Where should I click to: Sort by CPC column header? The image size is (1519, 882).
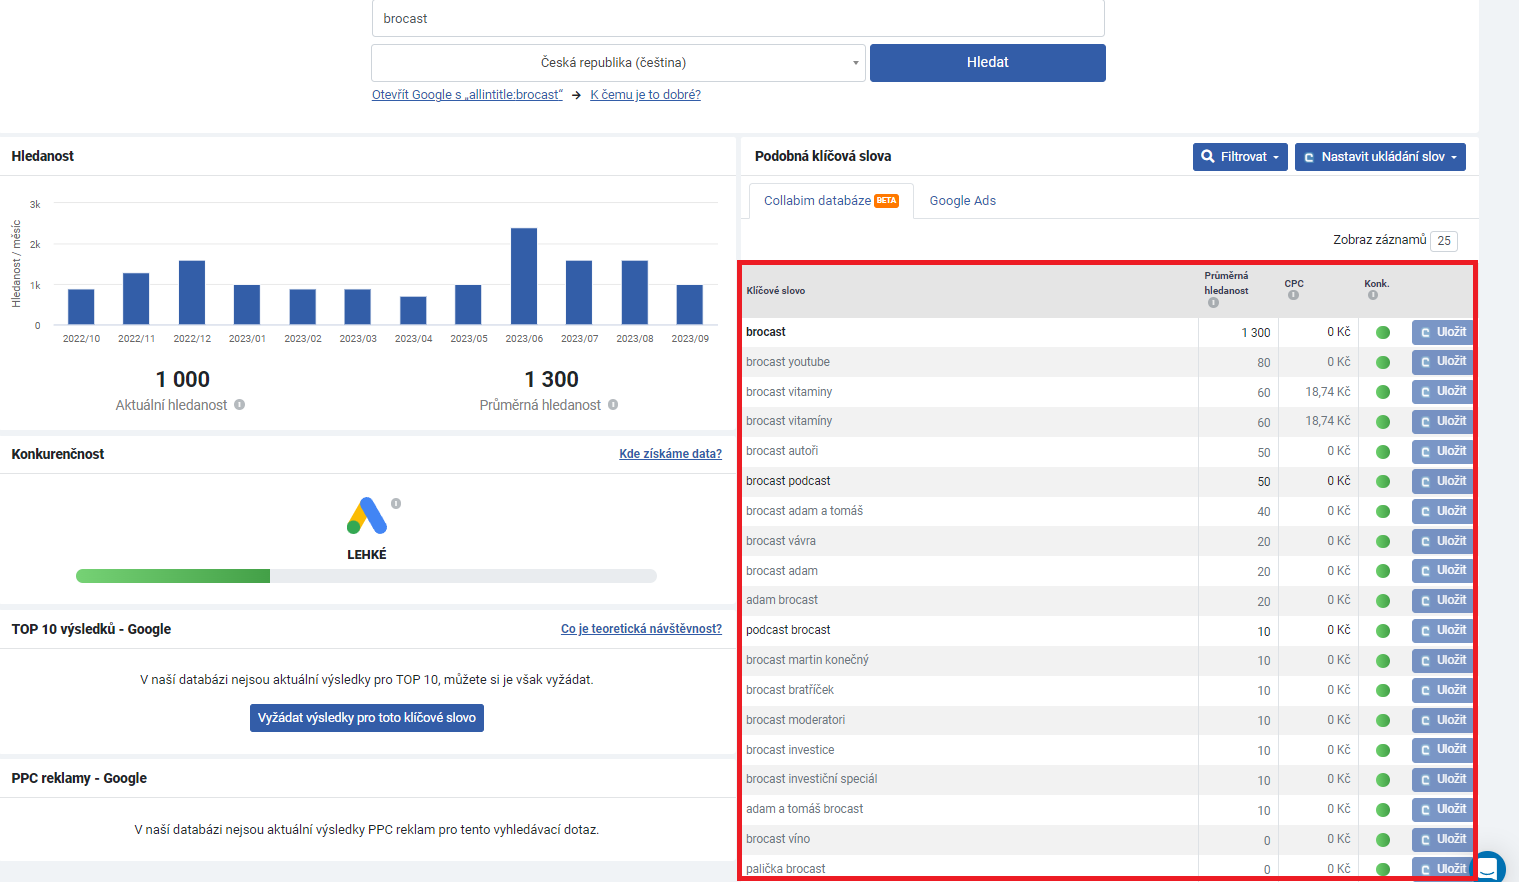(1294, 283)
